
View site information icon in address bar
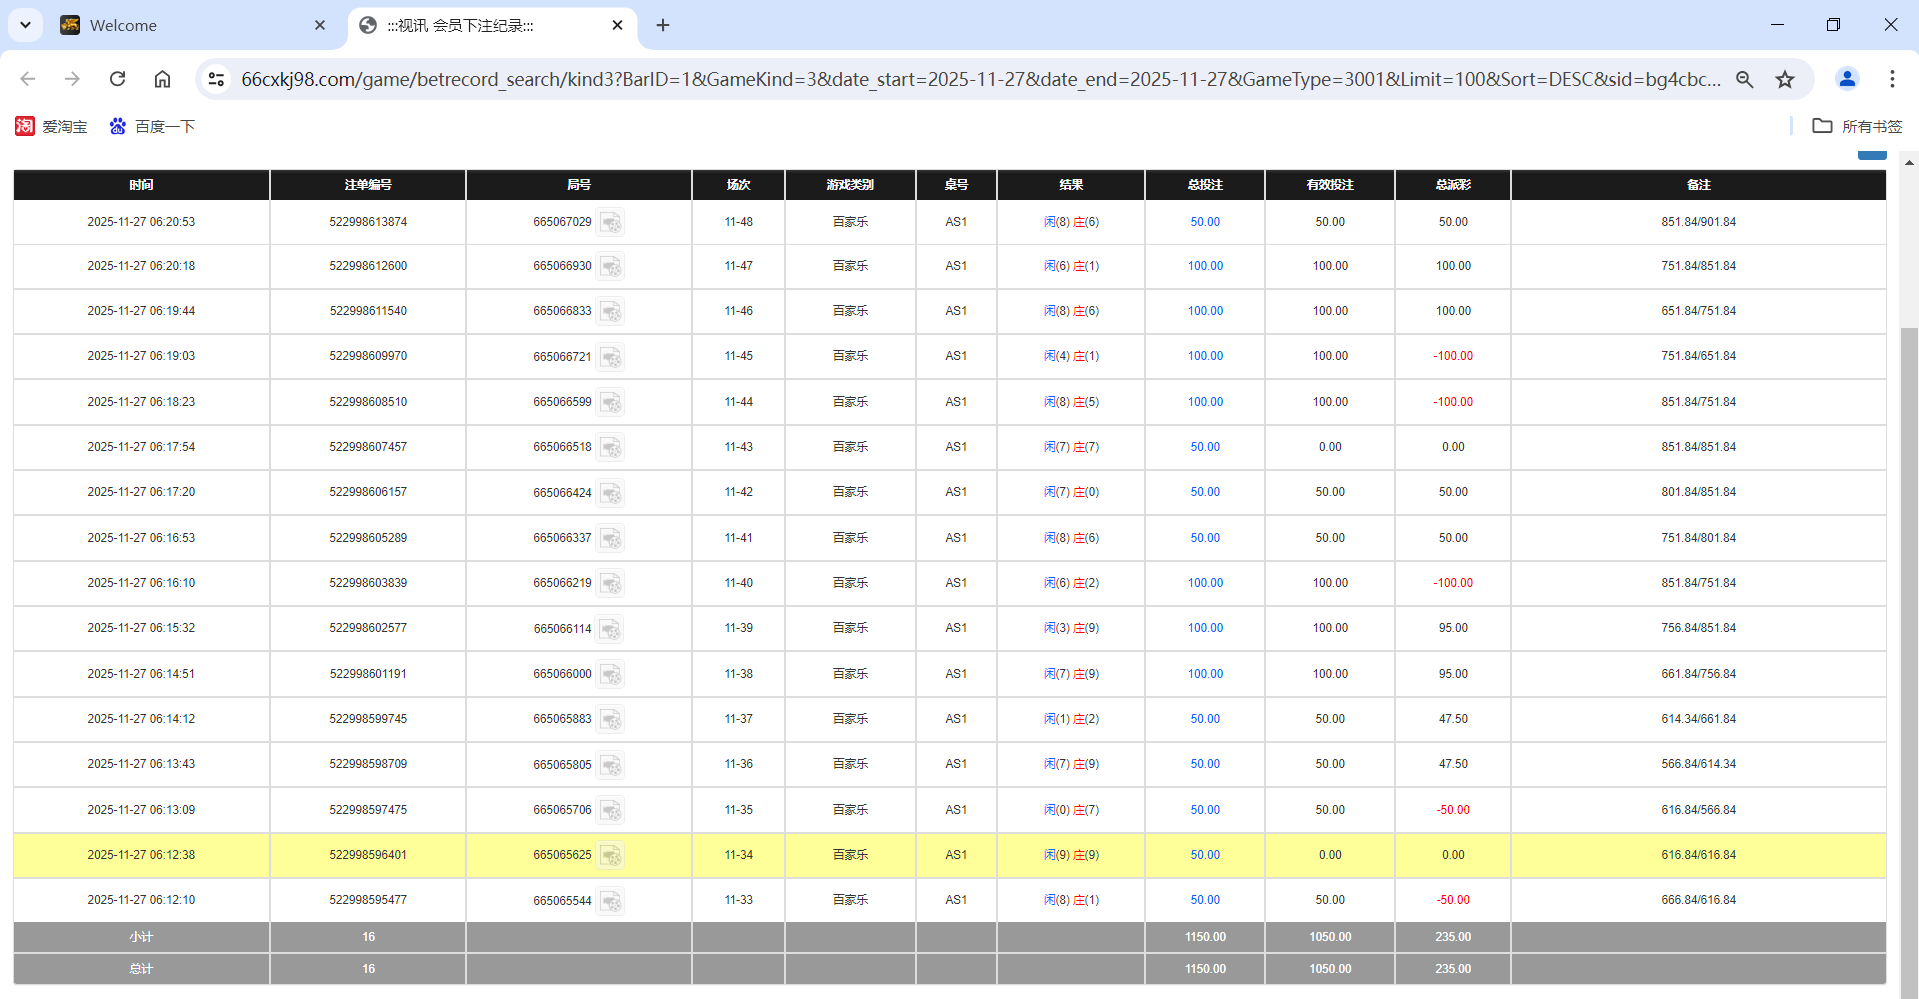click(x=216, y=79)
